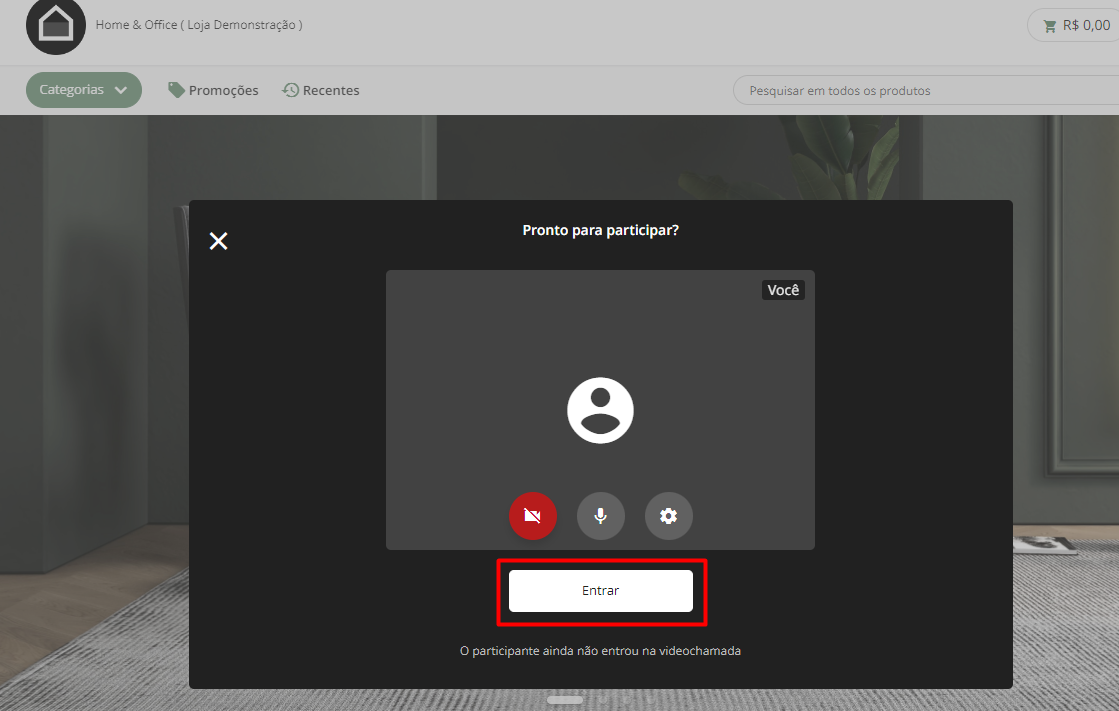Image resolution: width=1119 pixels, height=711 pixels.
Task: Open the Promoções section
Action: [213, 90]
